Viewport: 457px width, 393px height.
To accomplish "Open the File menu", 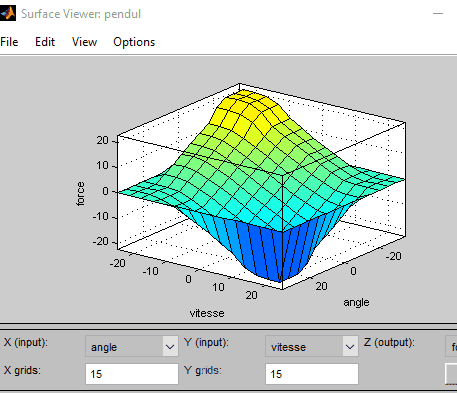I will pos(9,42).
